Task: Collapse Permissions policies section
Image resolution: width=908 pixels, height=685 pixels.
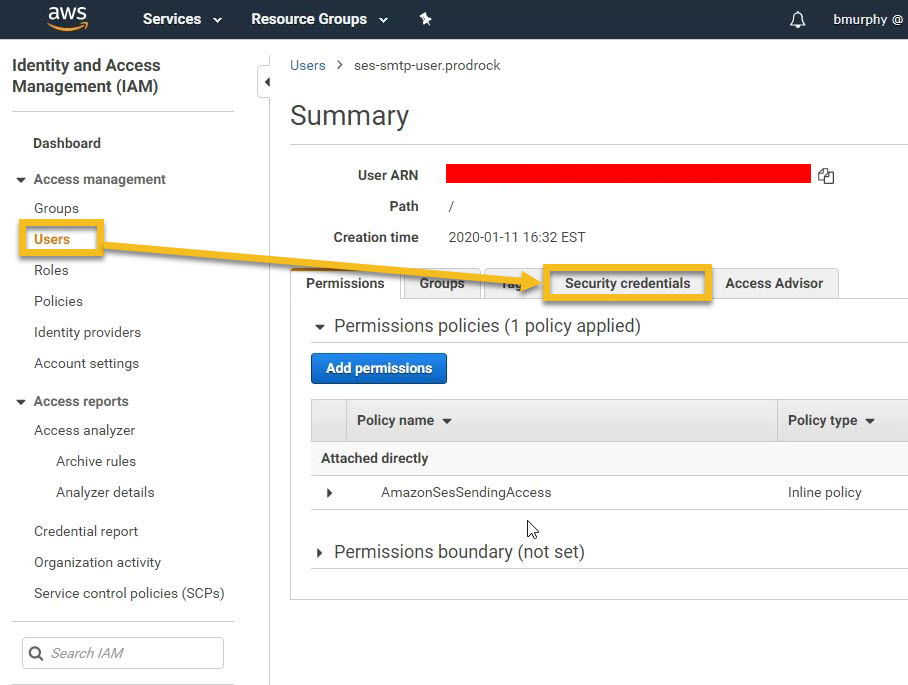Action: 319,327
